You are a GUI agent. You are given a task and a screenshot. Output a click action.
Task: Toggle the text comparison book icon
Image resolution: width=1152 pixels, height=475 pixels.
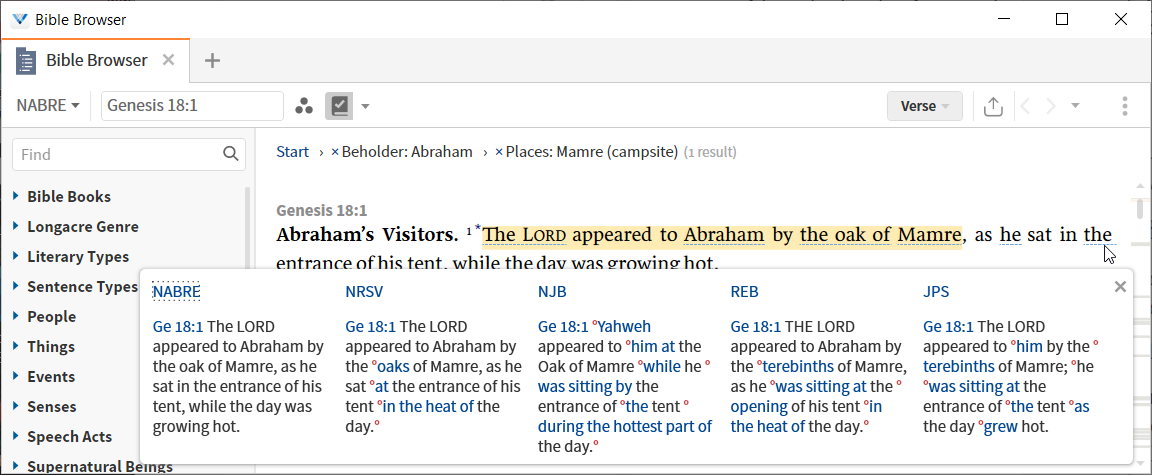[x=339, y=106]
